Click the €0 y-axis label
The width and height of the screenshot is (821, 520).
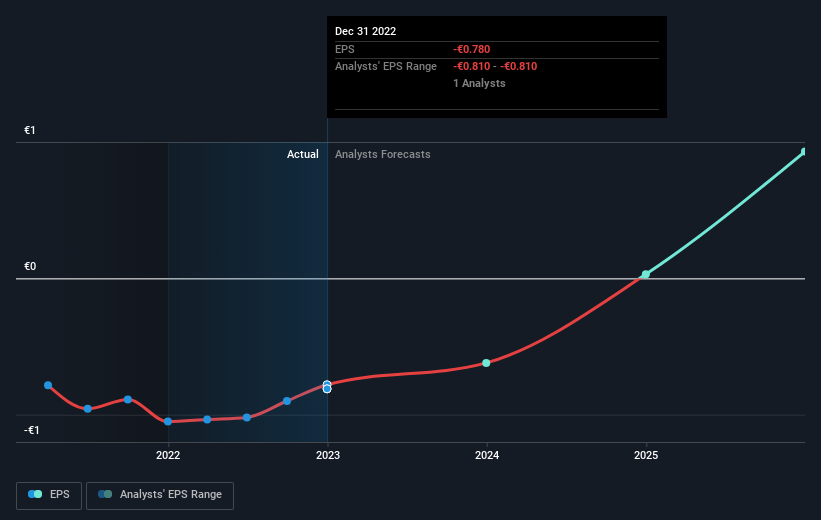30,267
